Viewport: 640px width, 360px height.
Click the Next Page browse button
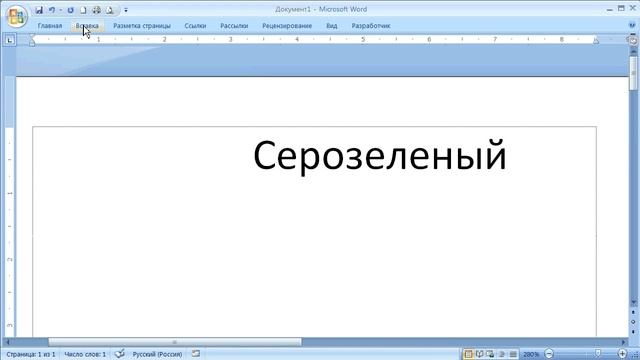633,332
